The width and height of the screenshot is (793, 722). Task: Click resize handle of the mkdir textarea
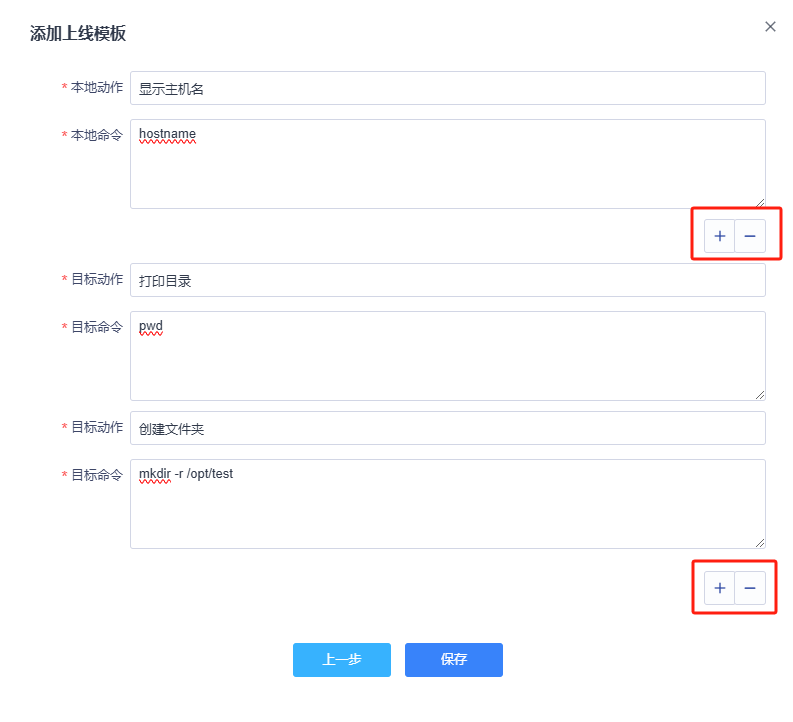point(760,543)
